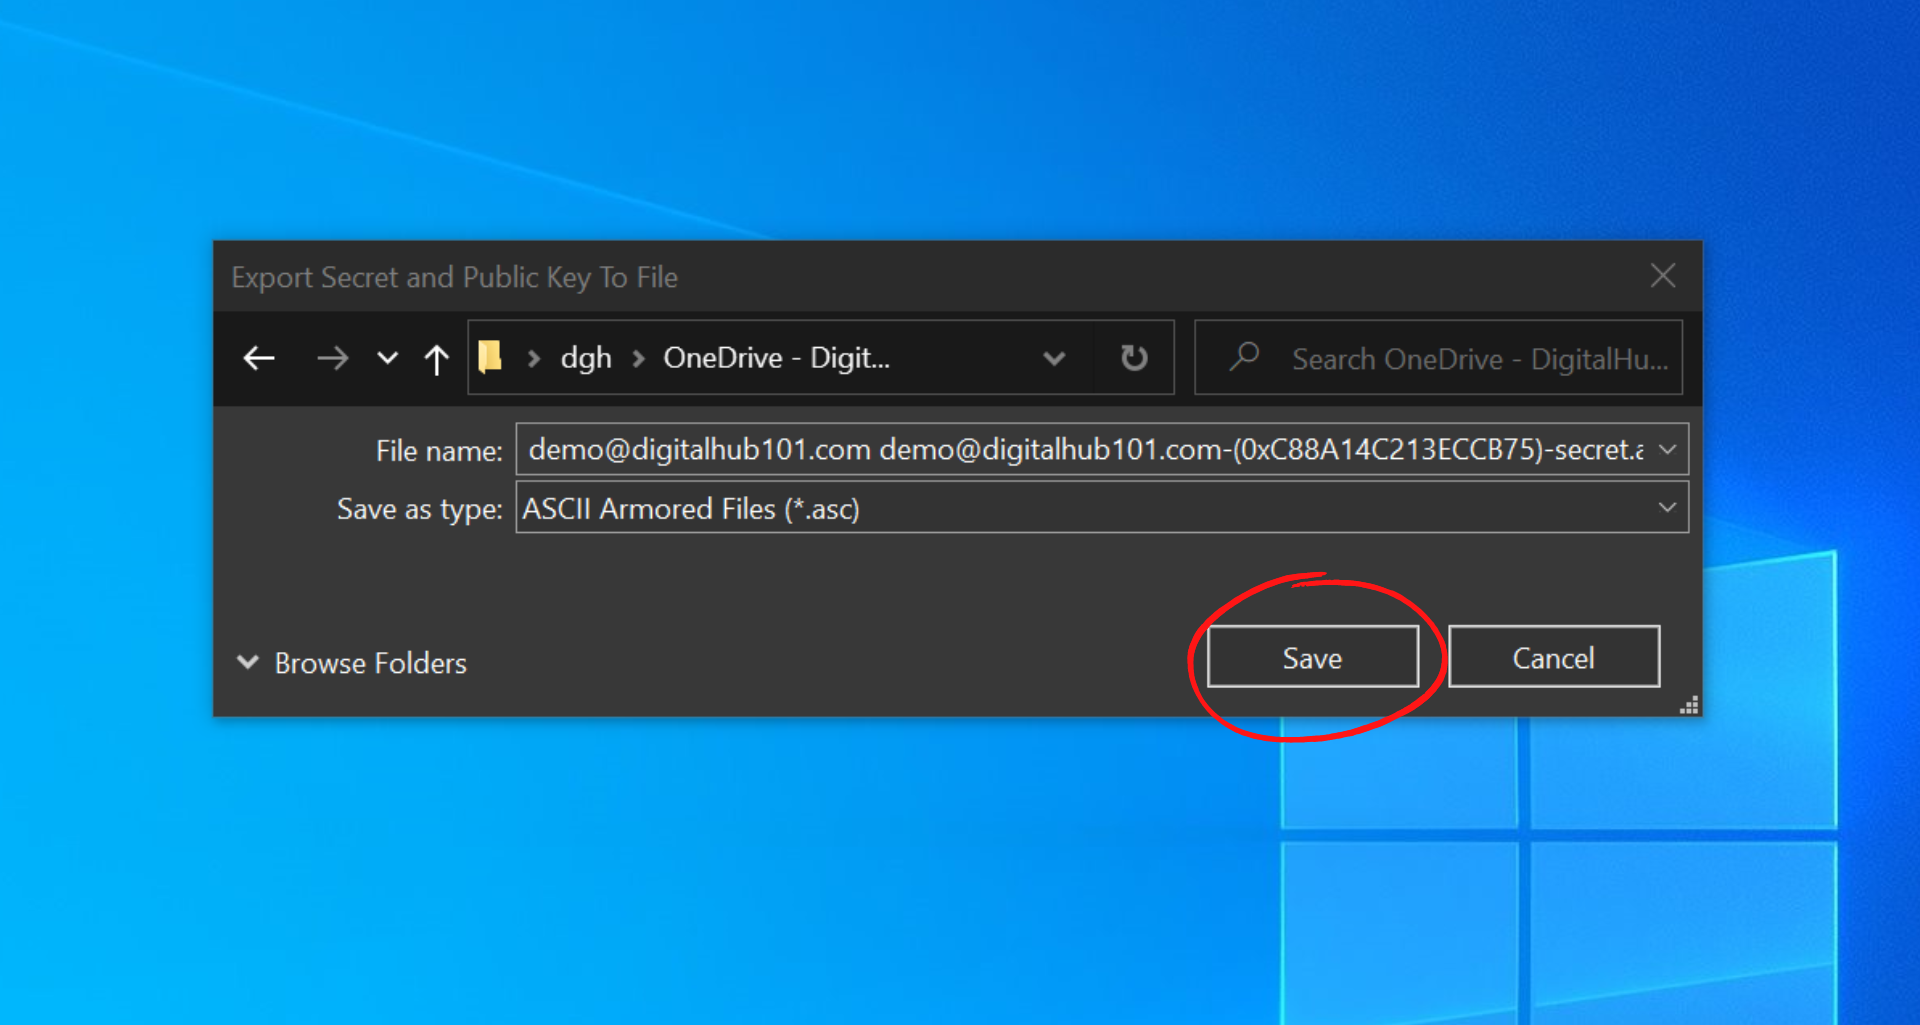Viewport: 1920px width, 1025px height.
Task: Expand the chevron before dgh in path
Action: coord(534,358)
